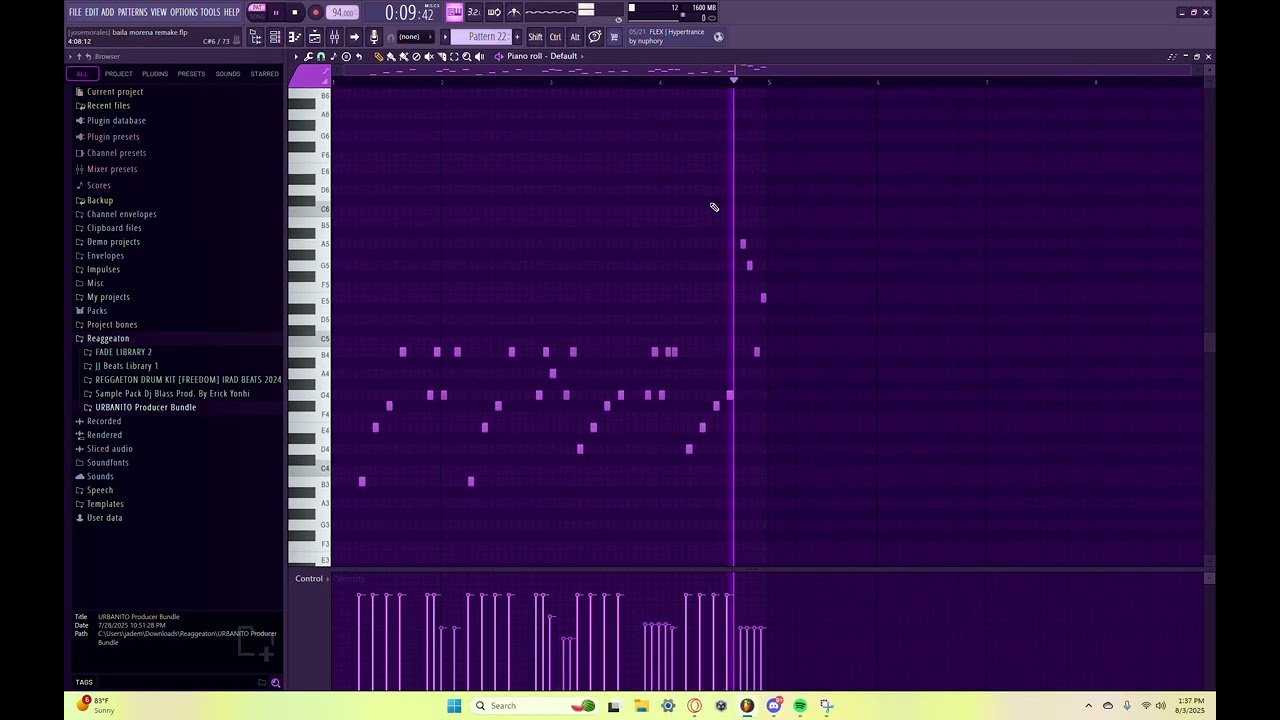
Task: Toggle the 3-2-1 countdown before recording
Action: point(474,12)
